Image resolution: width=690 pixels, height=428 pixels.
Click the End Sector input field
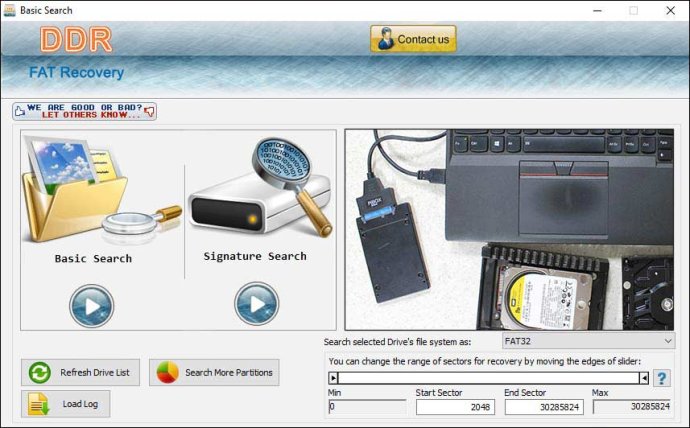(x=544, y=407)
